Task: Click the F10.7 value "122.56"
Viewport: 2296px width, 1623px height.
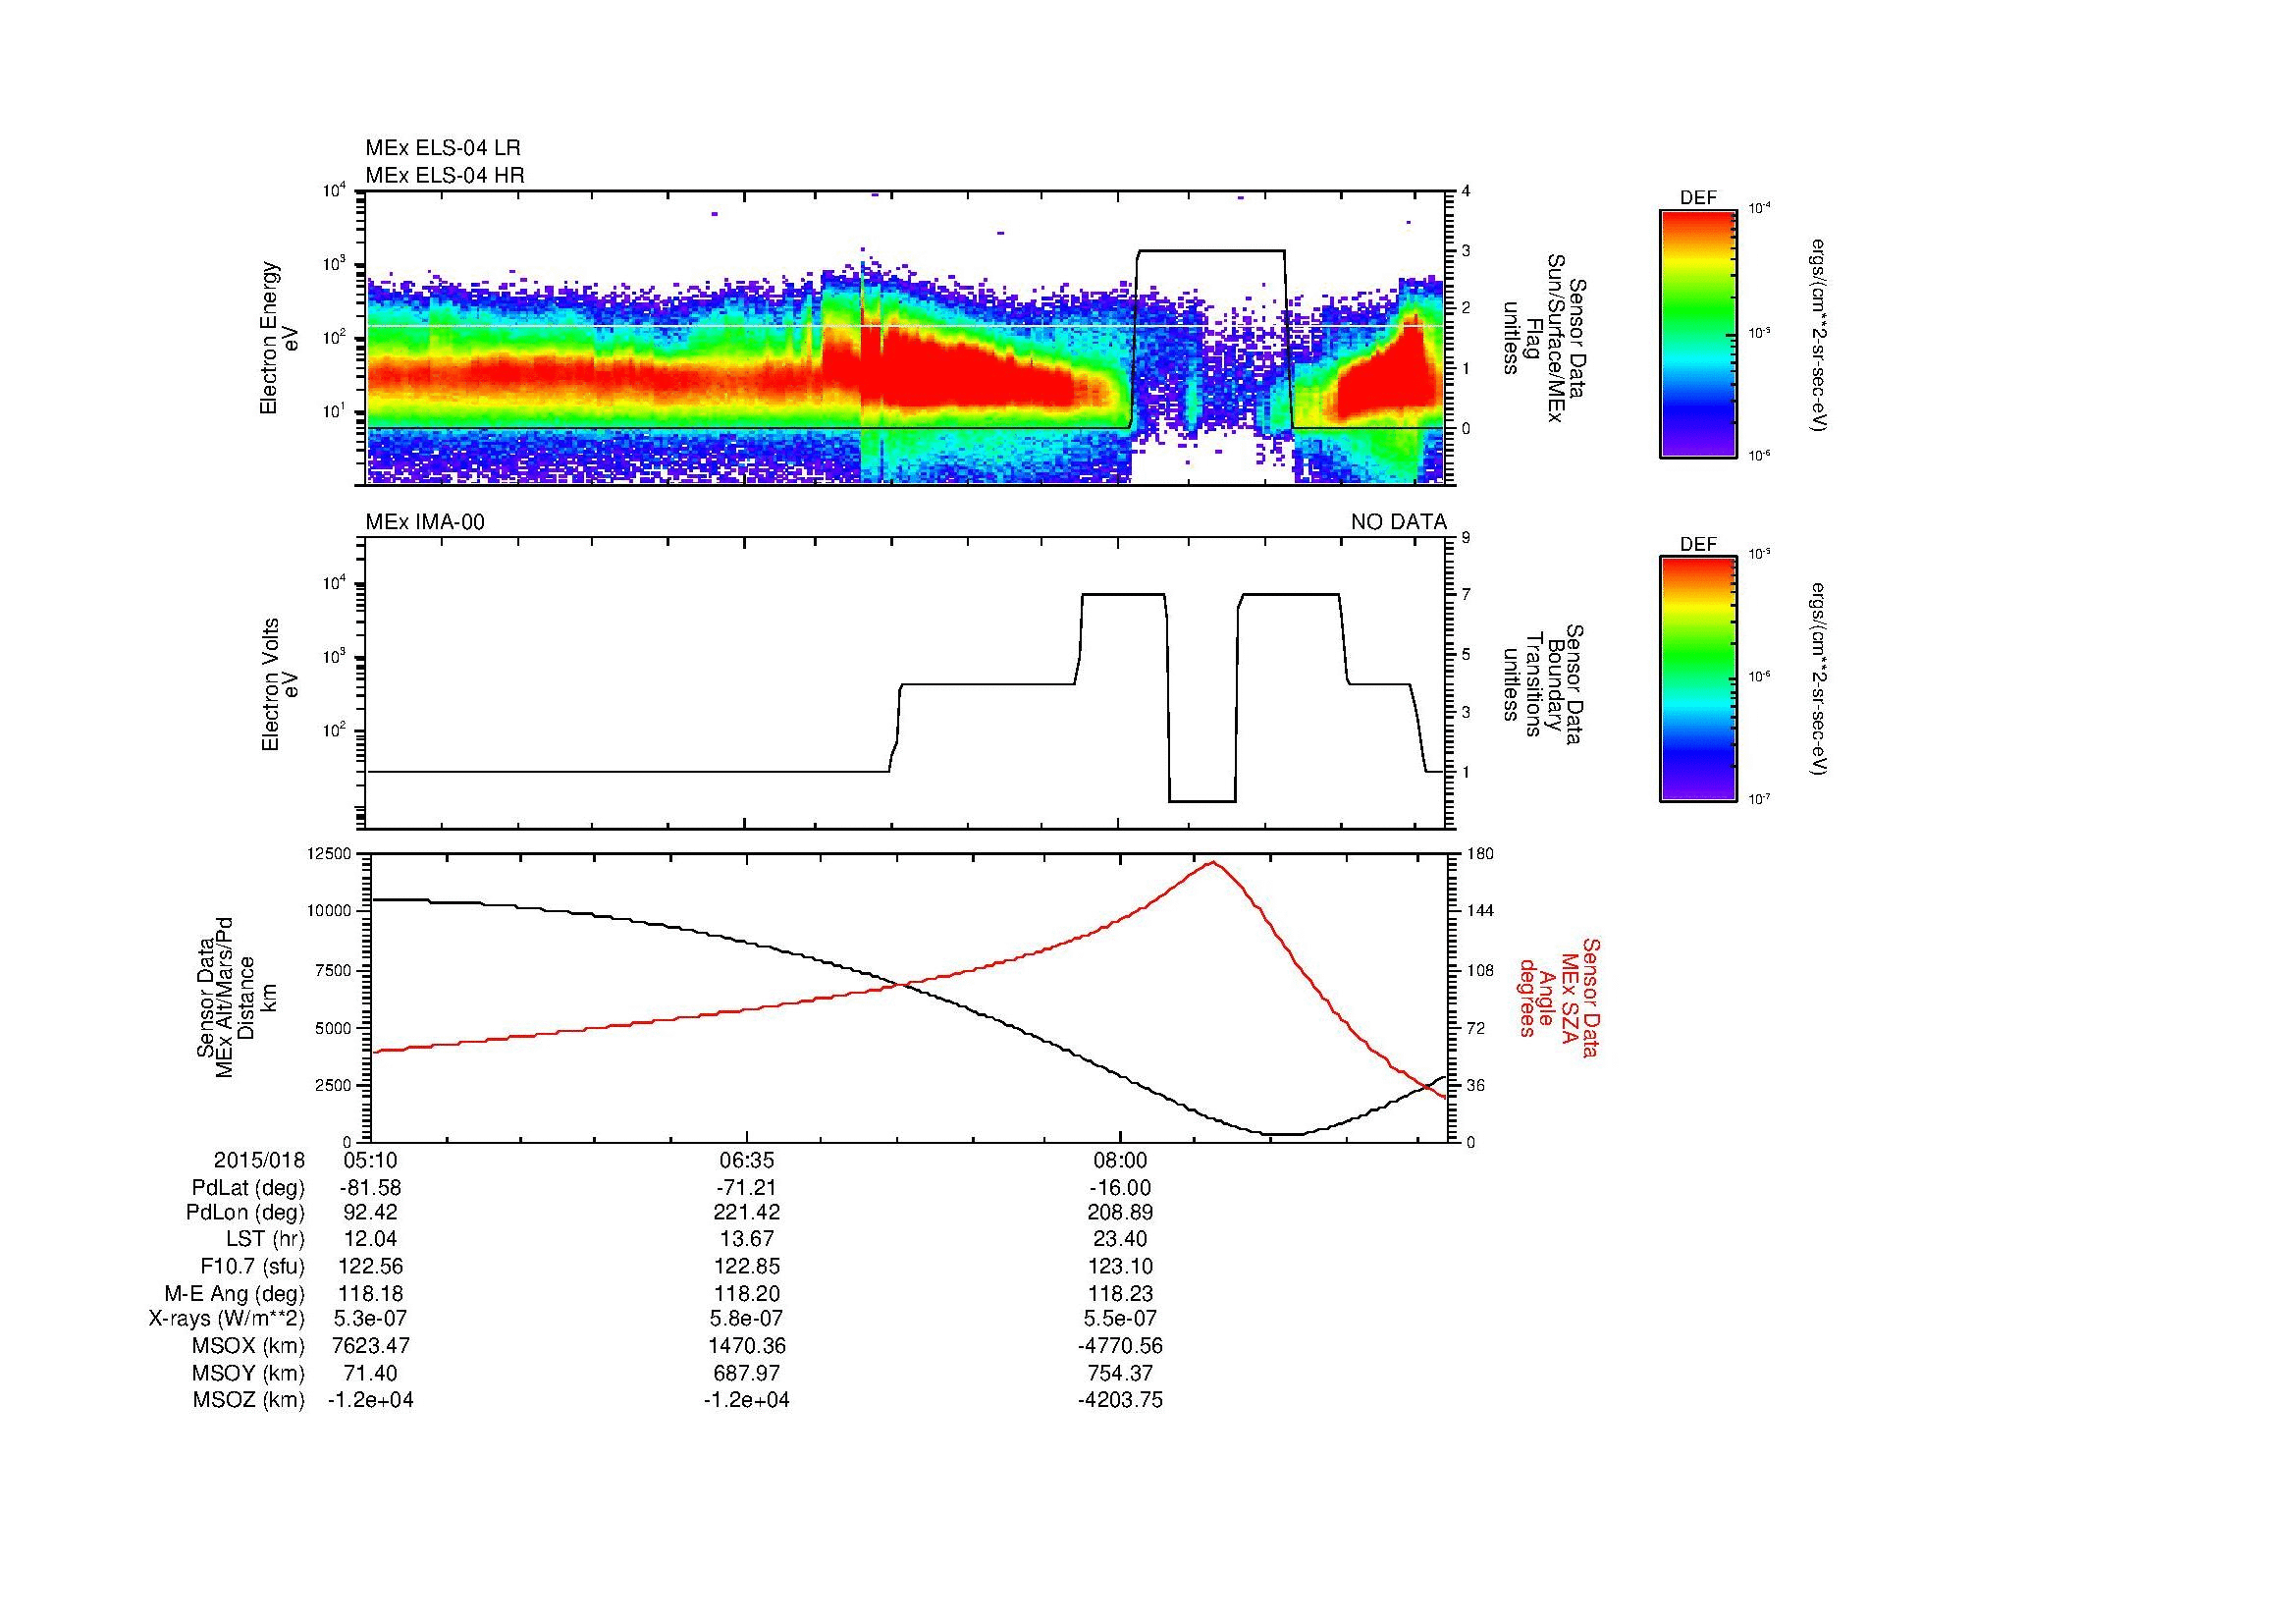Action: [371, 1267]
